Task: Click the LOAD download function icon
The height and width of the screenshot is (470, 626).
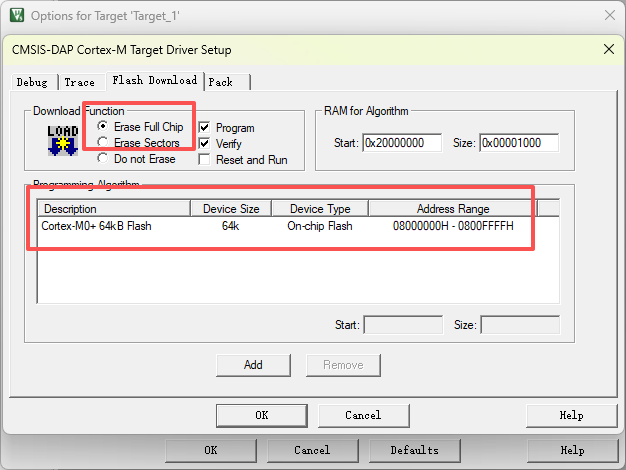Action: pos(63,141)
